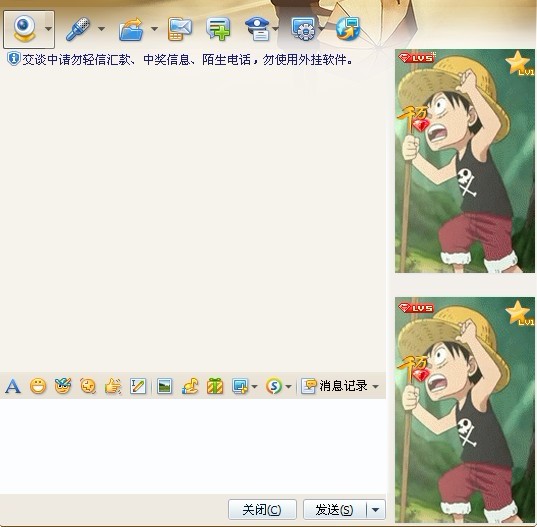This screenshot has width=537, height=527.
Task: Click the music note share icon
Action: pos(190,386)
